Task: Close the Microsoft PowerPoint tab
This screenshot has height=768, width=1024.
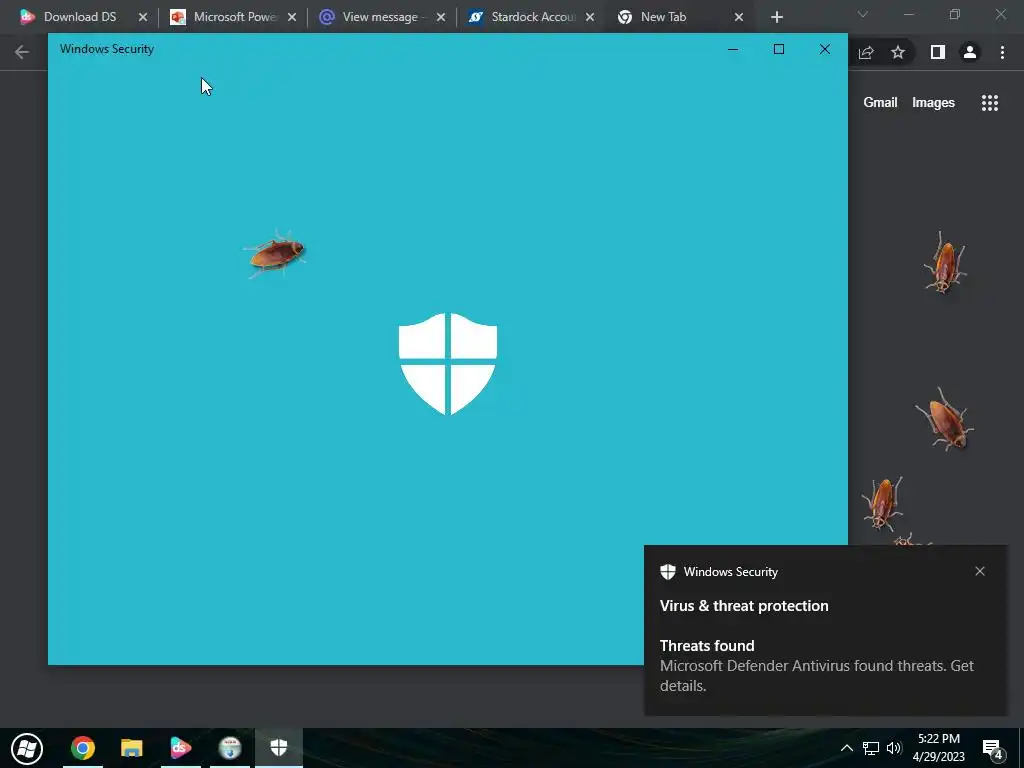Action: (x=292, y=17)
